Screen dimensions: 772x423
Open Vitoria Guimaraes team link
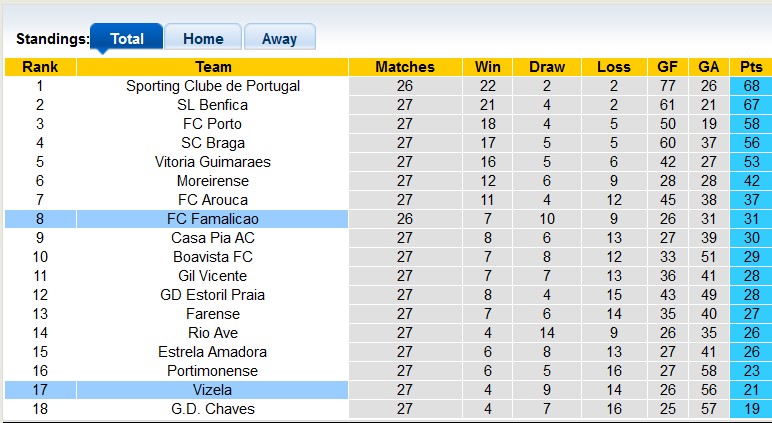213,162
